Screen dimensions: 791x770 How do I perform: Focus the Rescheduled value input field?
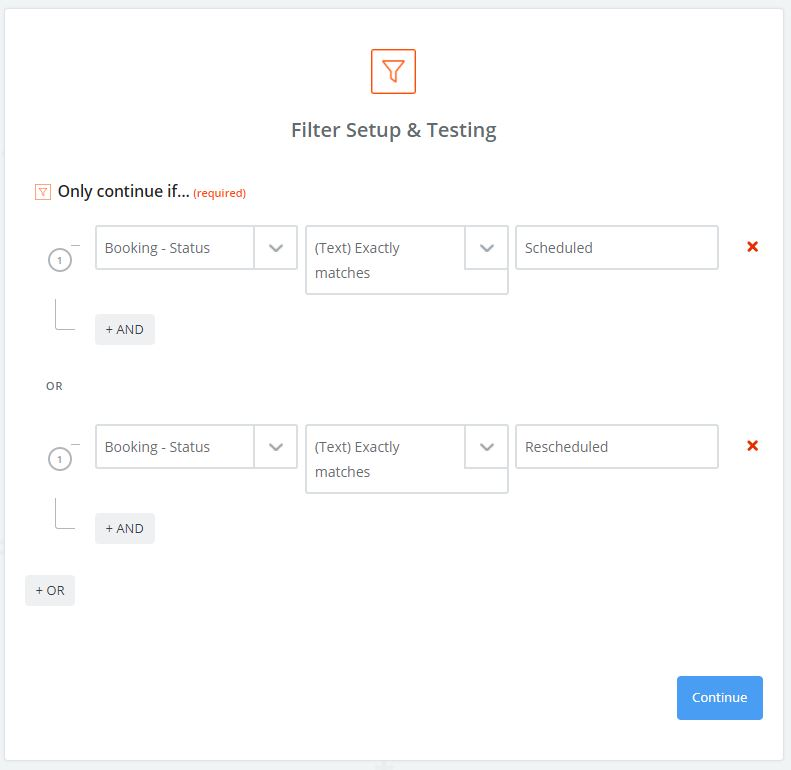616,447
